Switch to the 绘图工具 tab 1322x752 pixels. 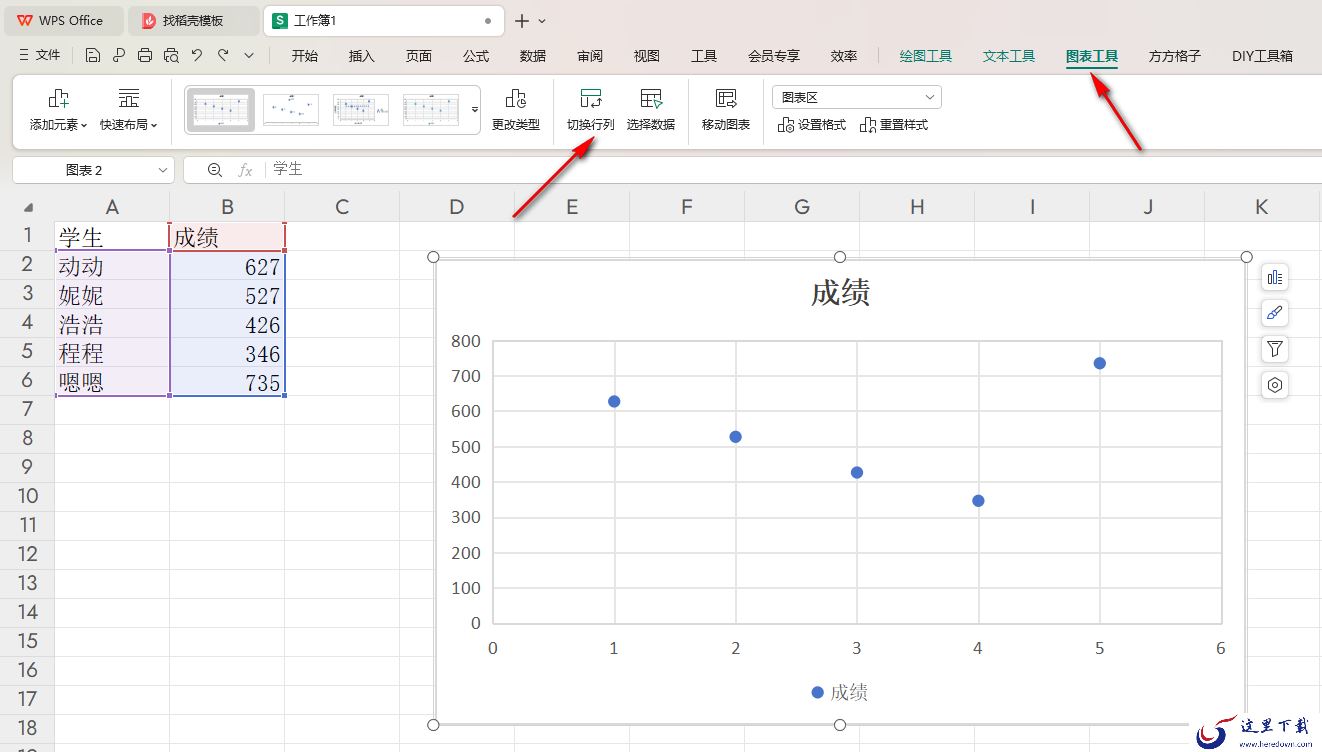pos(926,56)
